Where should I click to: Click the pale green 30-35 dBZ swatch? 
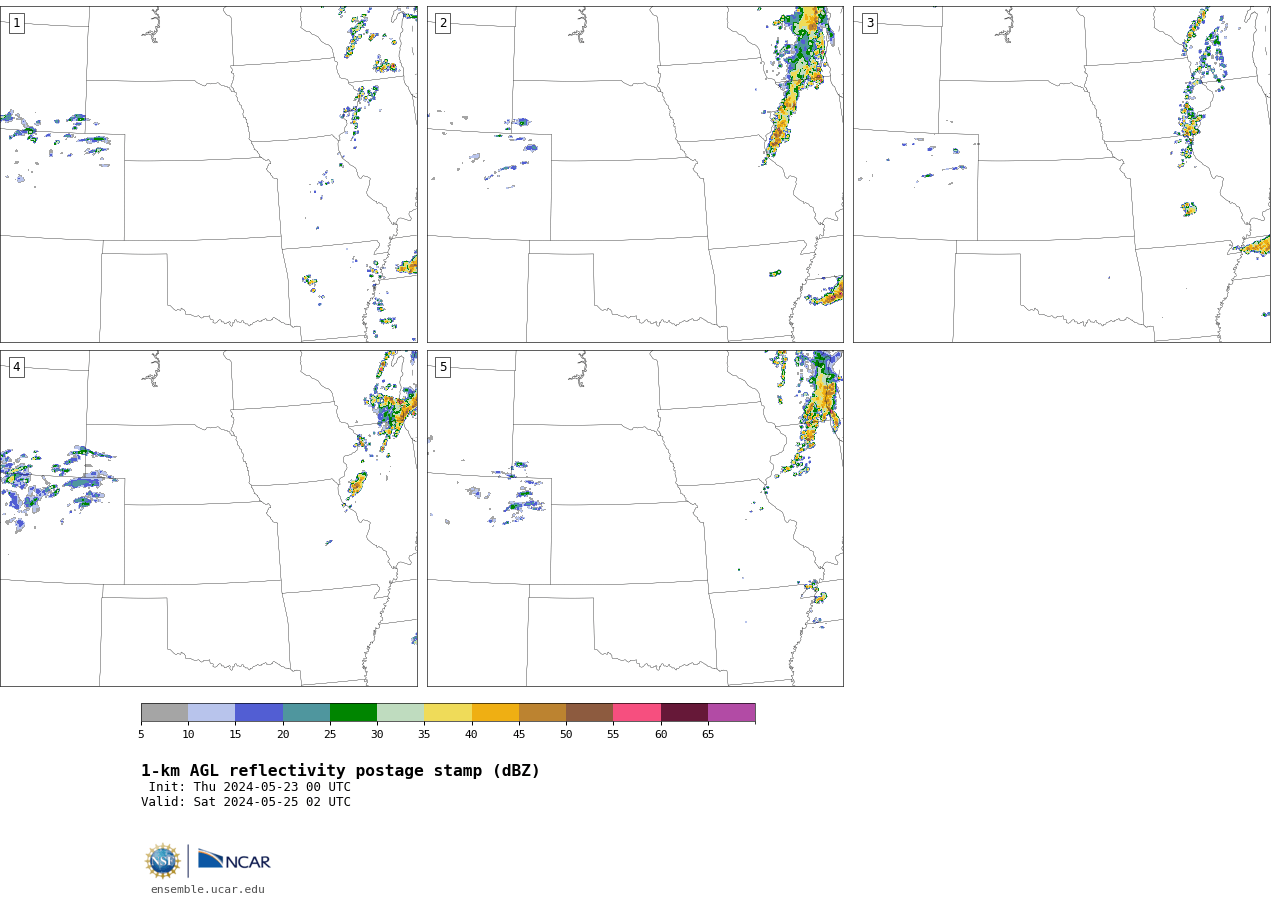[x=401, y=713]
